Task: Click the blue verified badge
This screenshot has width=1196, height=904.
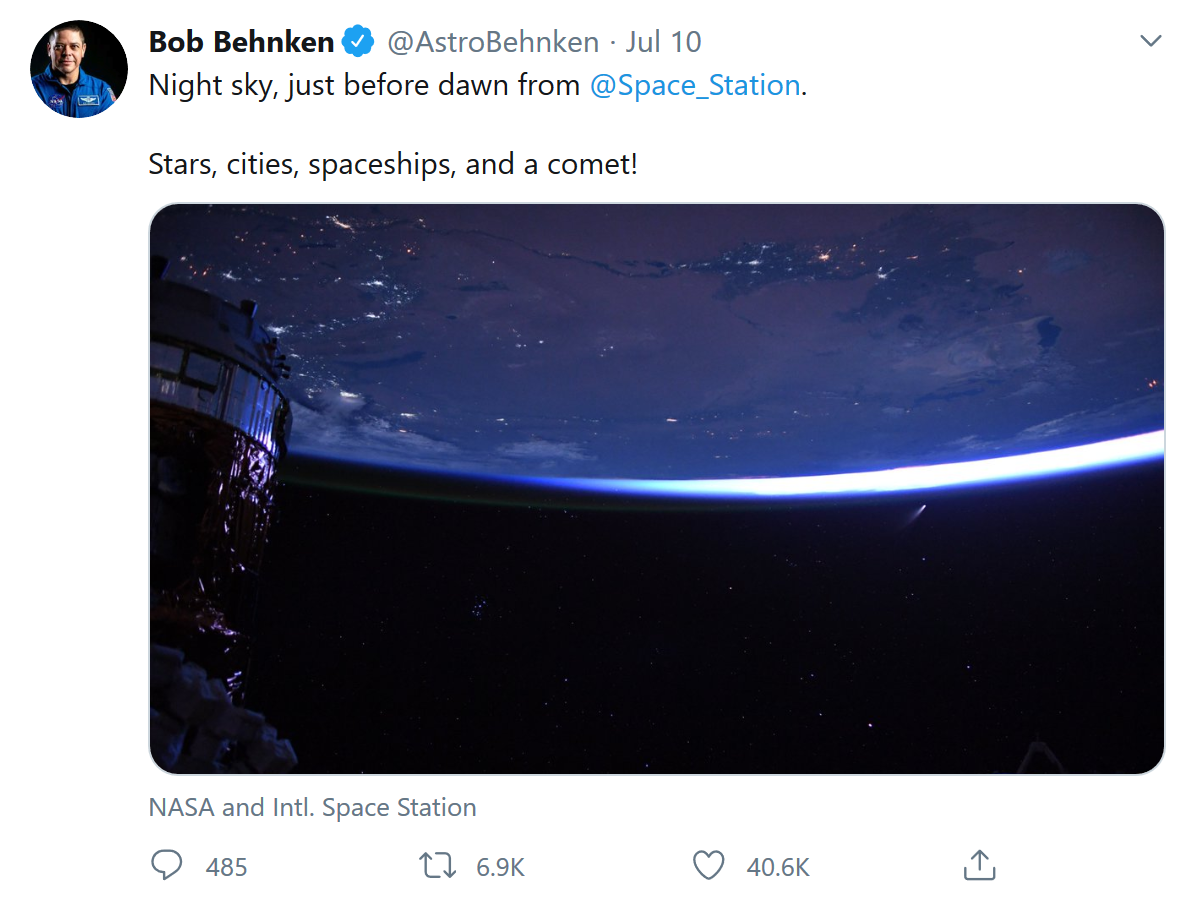Action: tap(358, 42)
